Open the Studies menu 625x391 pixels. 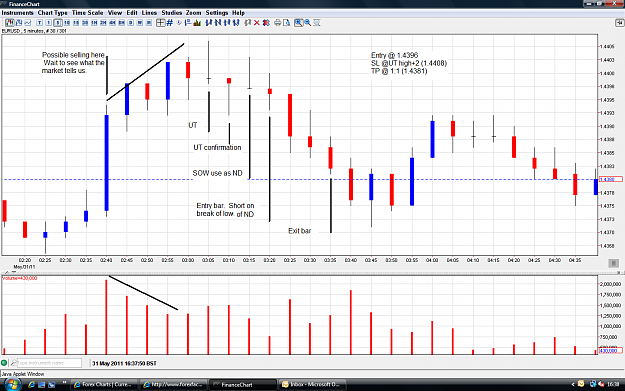(x=171, y=13)
